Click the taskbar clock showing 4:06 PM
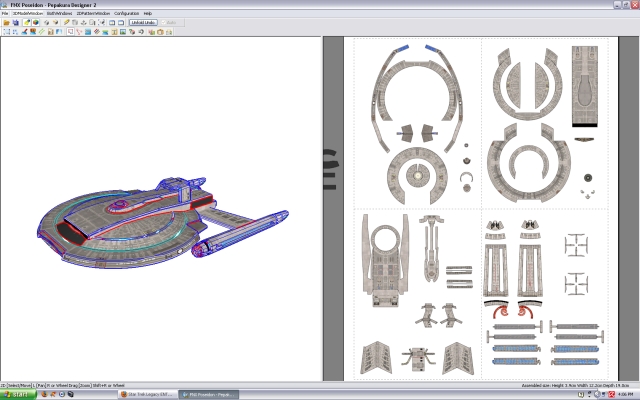The width and height of the screenshot is (640, 400). pyautogui.click(x=625, y=394)
